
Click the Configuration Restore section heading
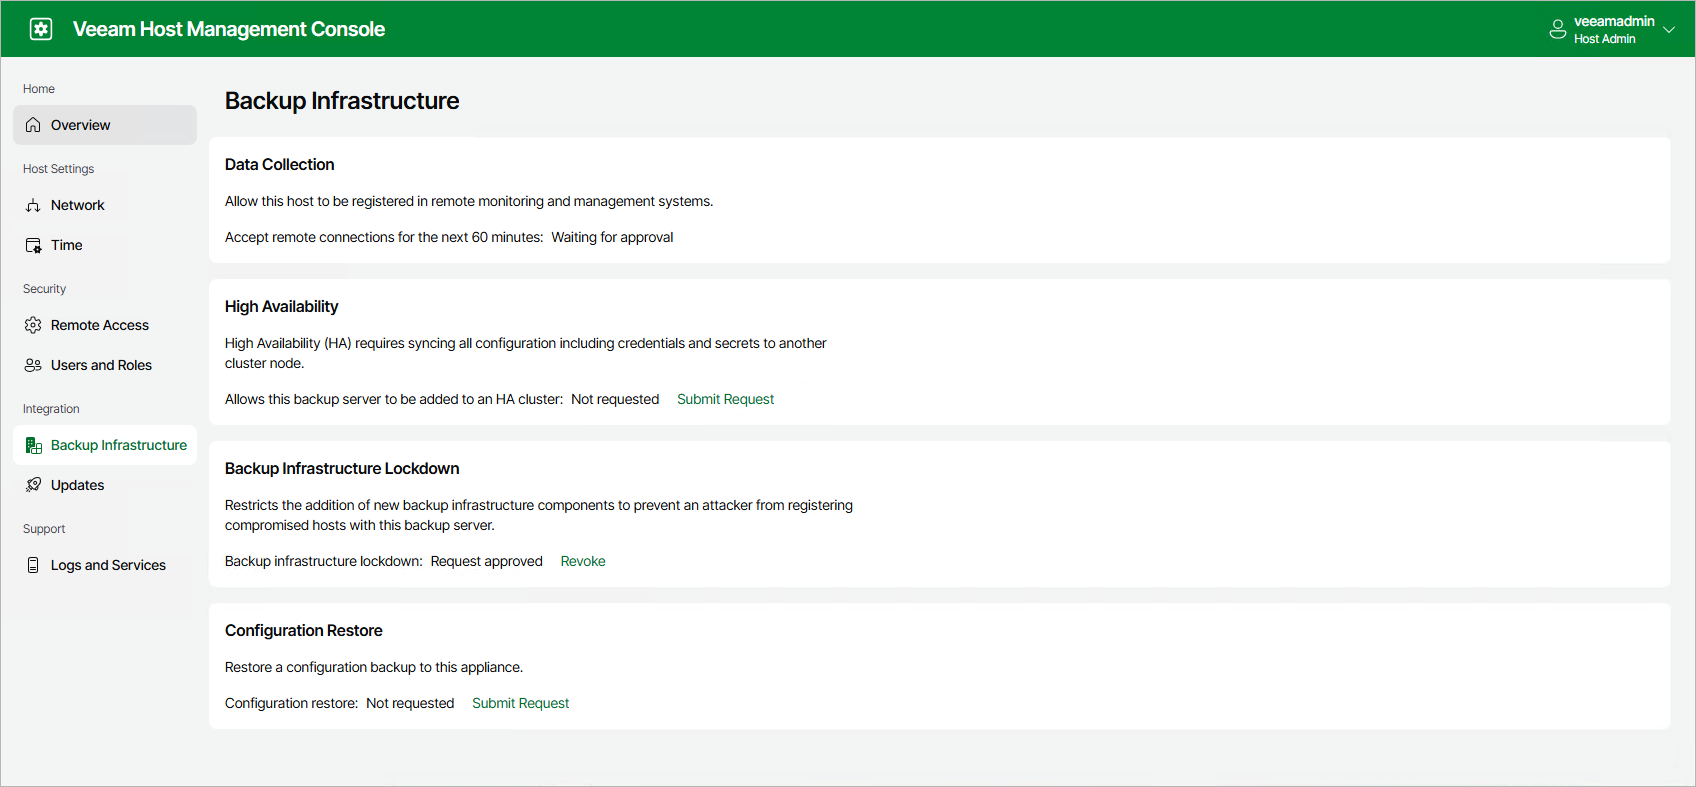pyautogui.click(x=304, y=630)
